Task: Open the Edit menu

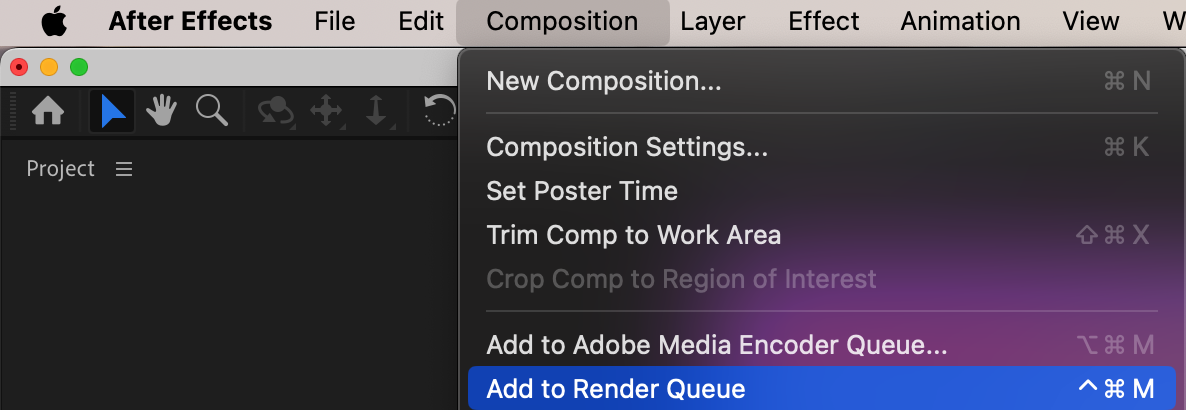Action: click(x=421, y=21)
